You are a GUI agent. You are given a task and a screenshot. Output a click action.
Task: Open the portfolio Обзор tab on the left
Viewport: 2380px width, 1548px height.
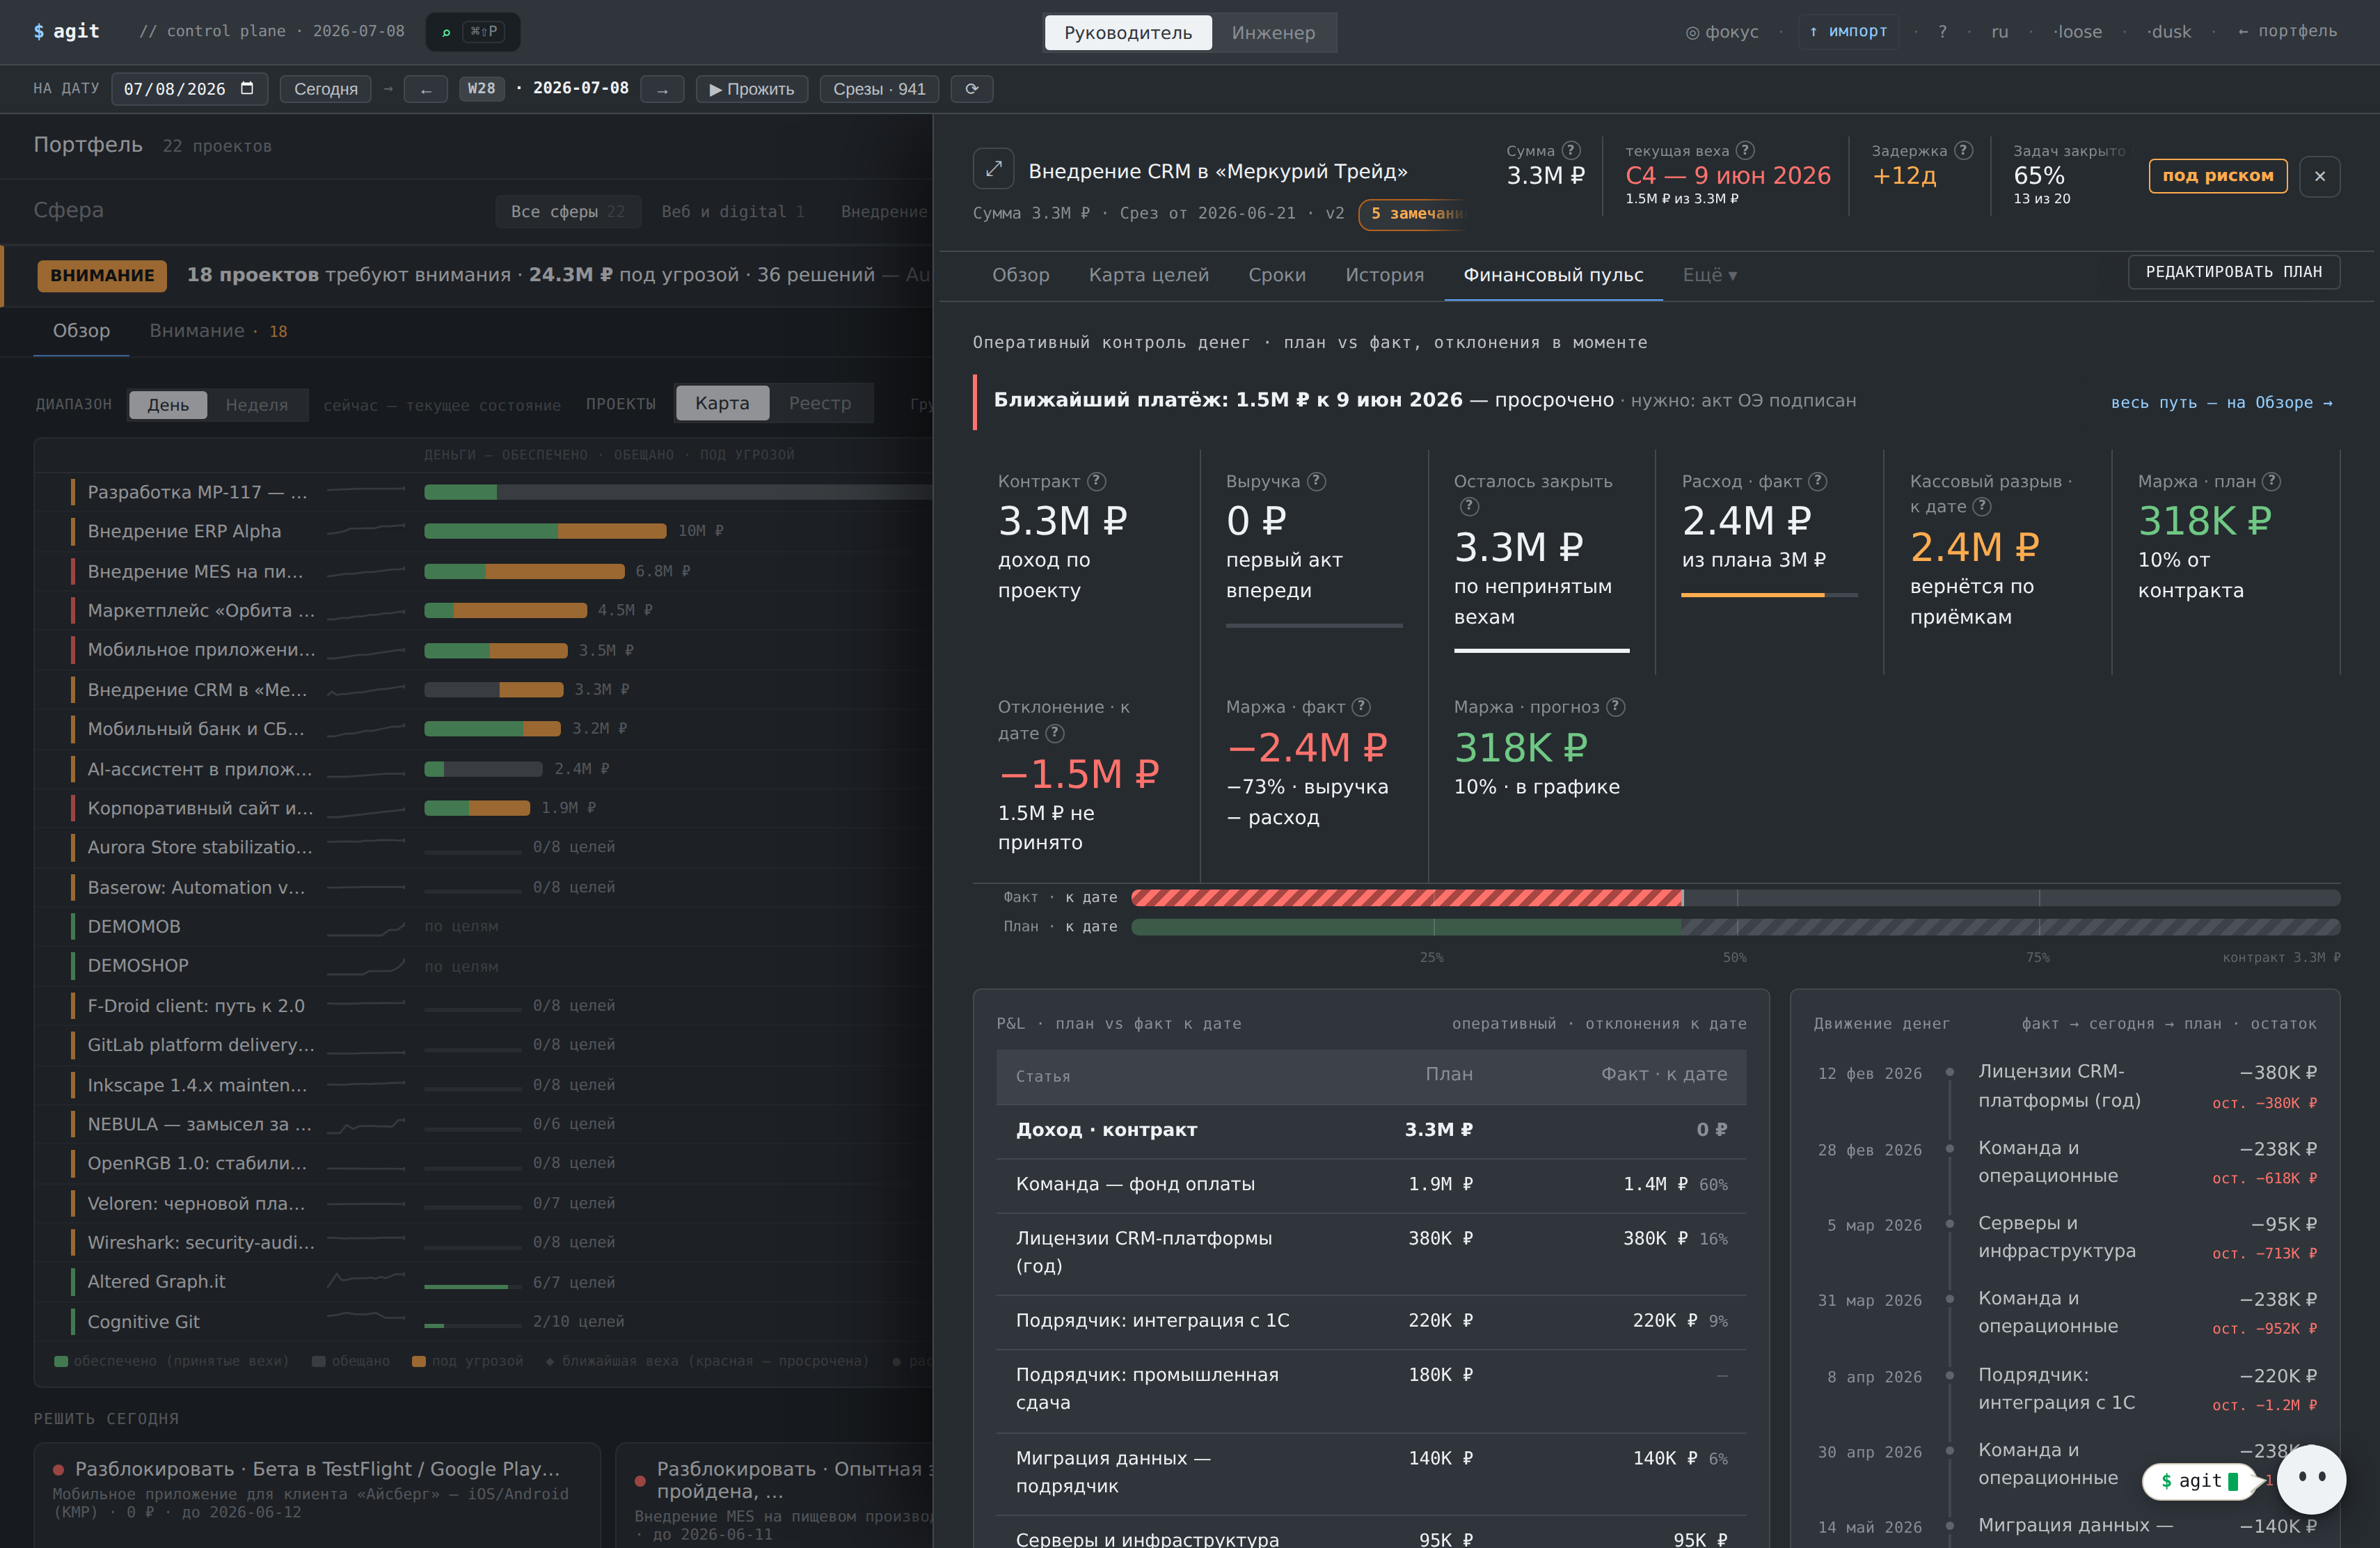pos(81,331)
